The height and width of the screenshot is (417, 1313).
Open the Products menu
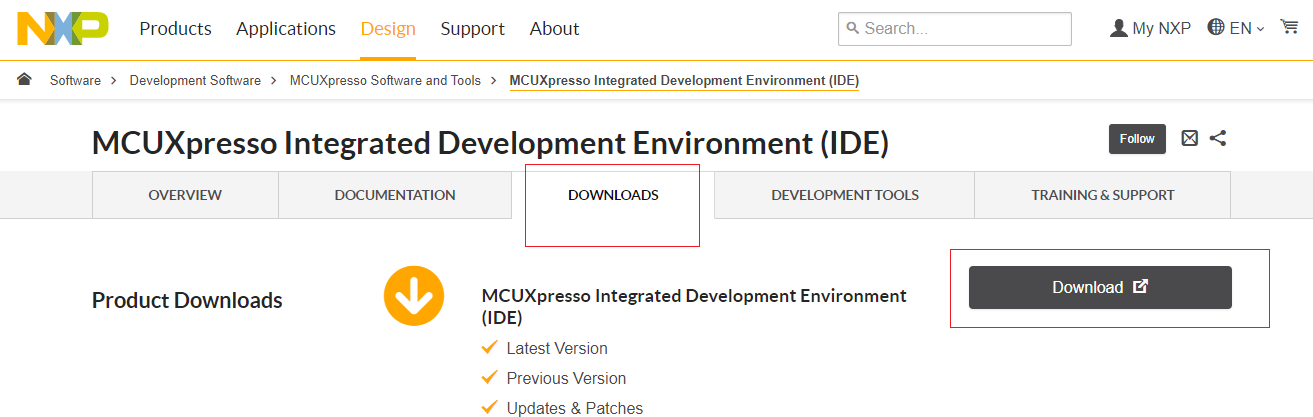point(175,29)
